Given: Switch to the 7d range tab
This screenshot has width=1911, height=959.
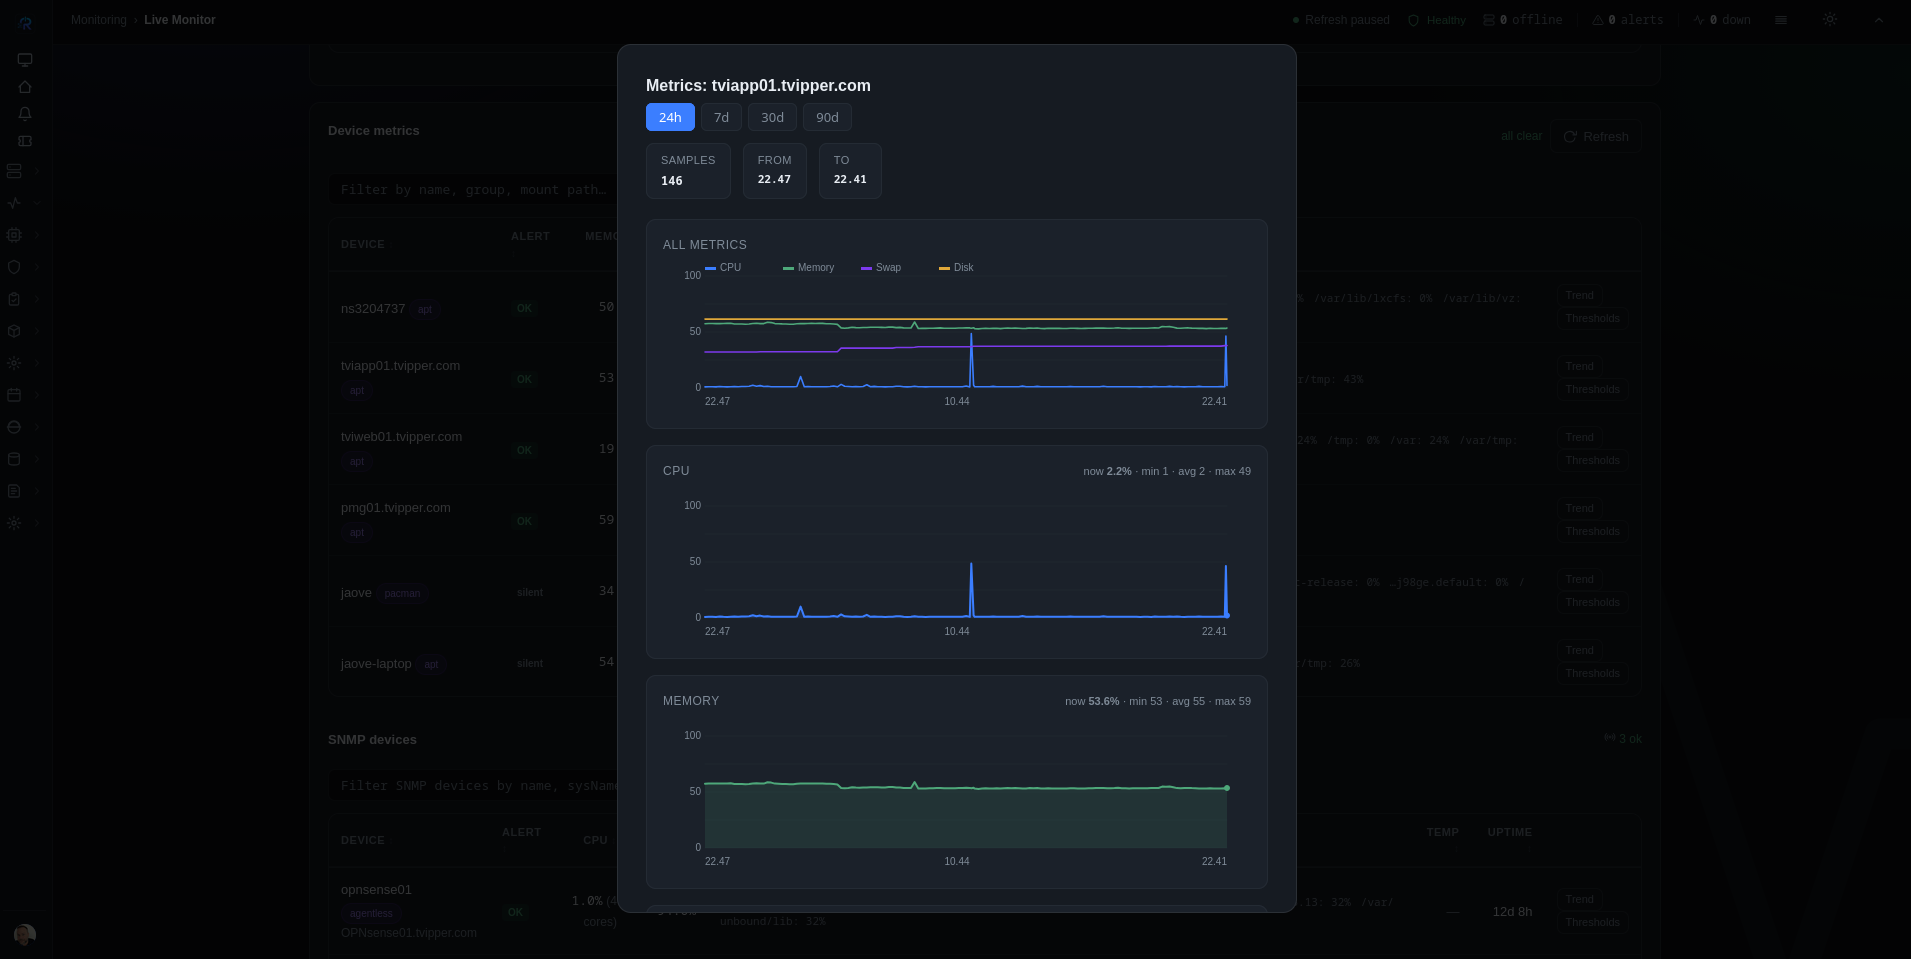Looking at the screenshot, I should click(x=721, y=117).
